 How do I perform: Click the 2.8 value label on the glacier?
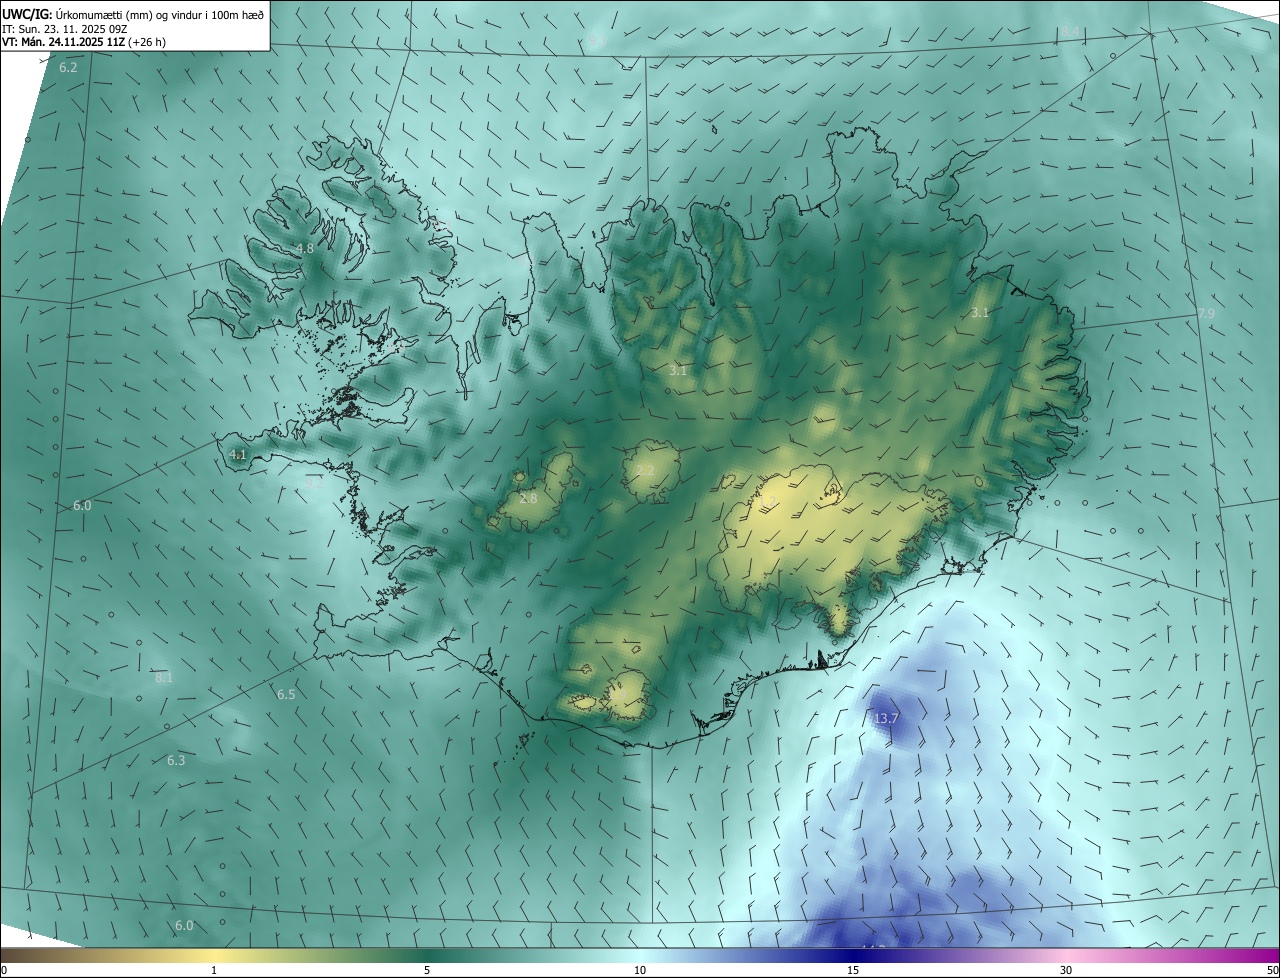529,498
